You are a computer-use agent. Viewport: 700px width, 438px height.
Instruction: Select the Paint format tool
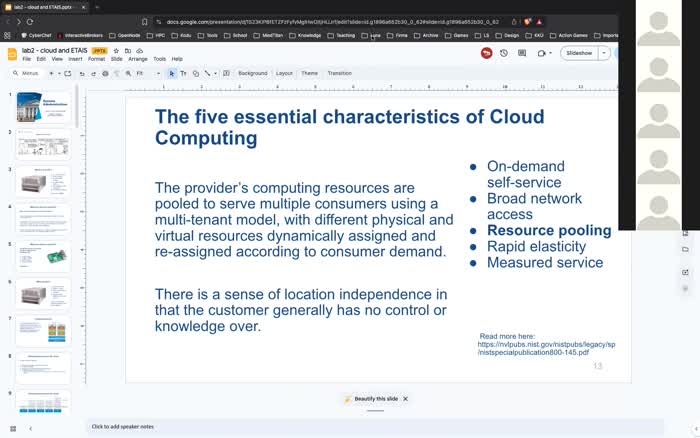(x=117, y=74)
